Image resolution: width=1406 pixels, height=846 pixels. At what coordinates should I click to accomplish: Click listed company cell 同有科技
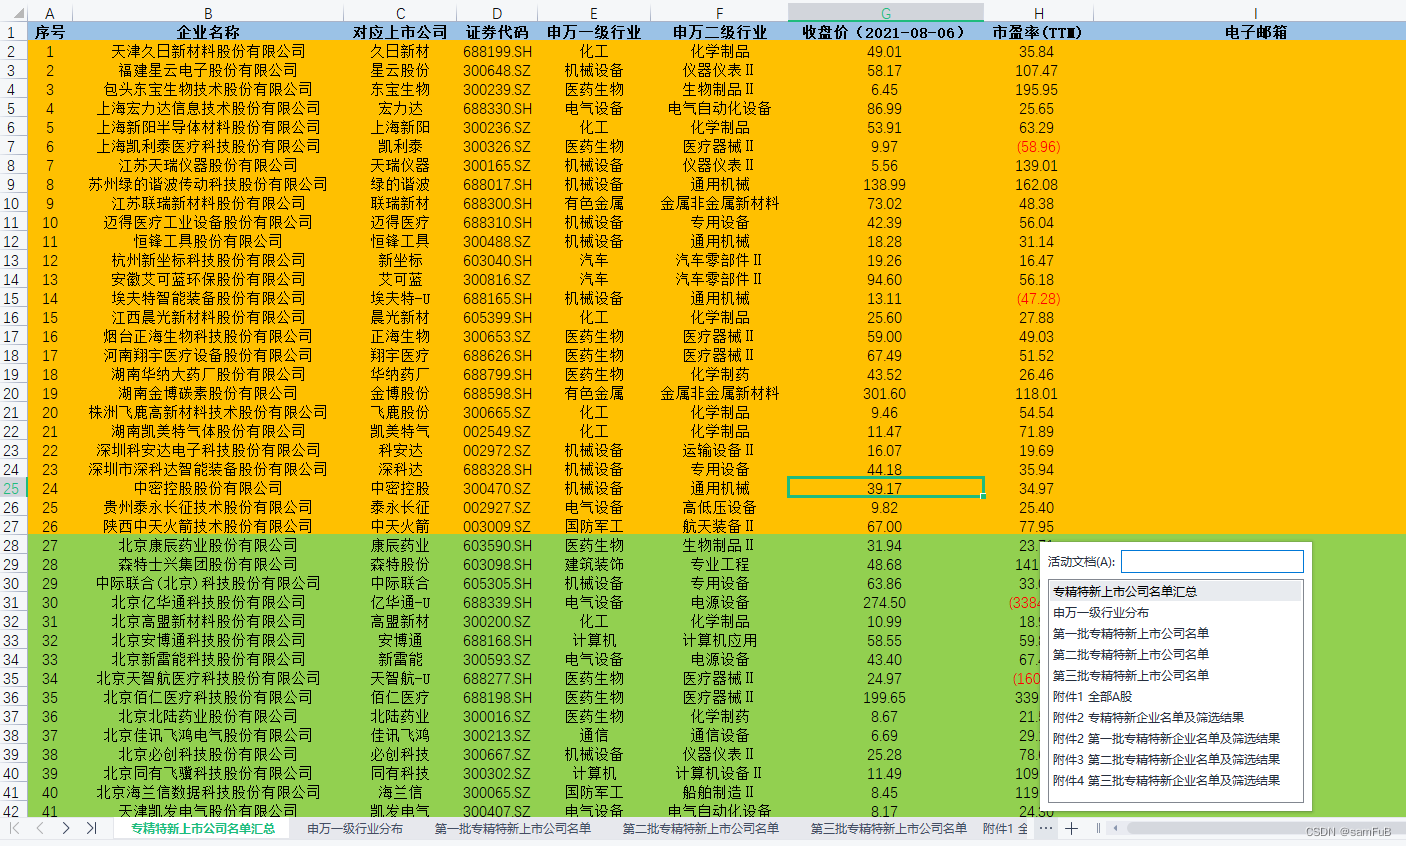[400, 773]
